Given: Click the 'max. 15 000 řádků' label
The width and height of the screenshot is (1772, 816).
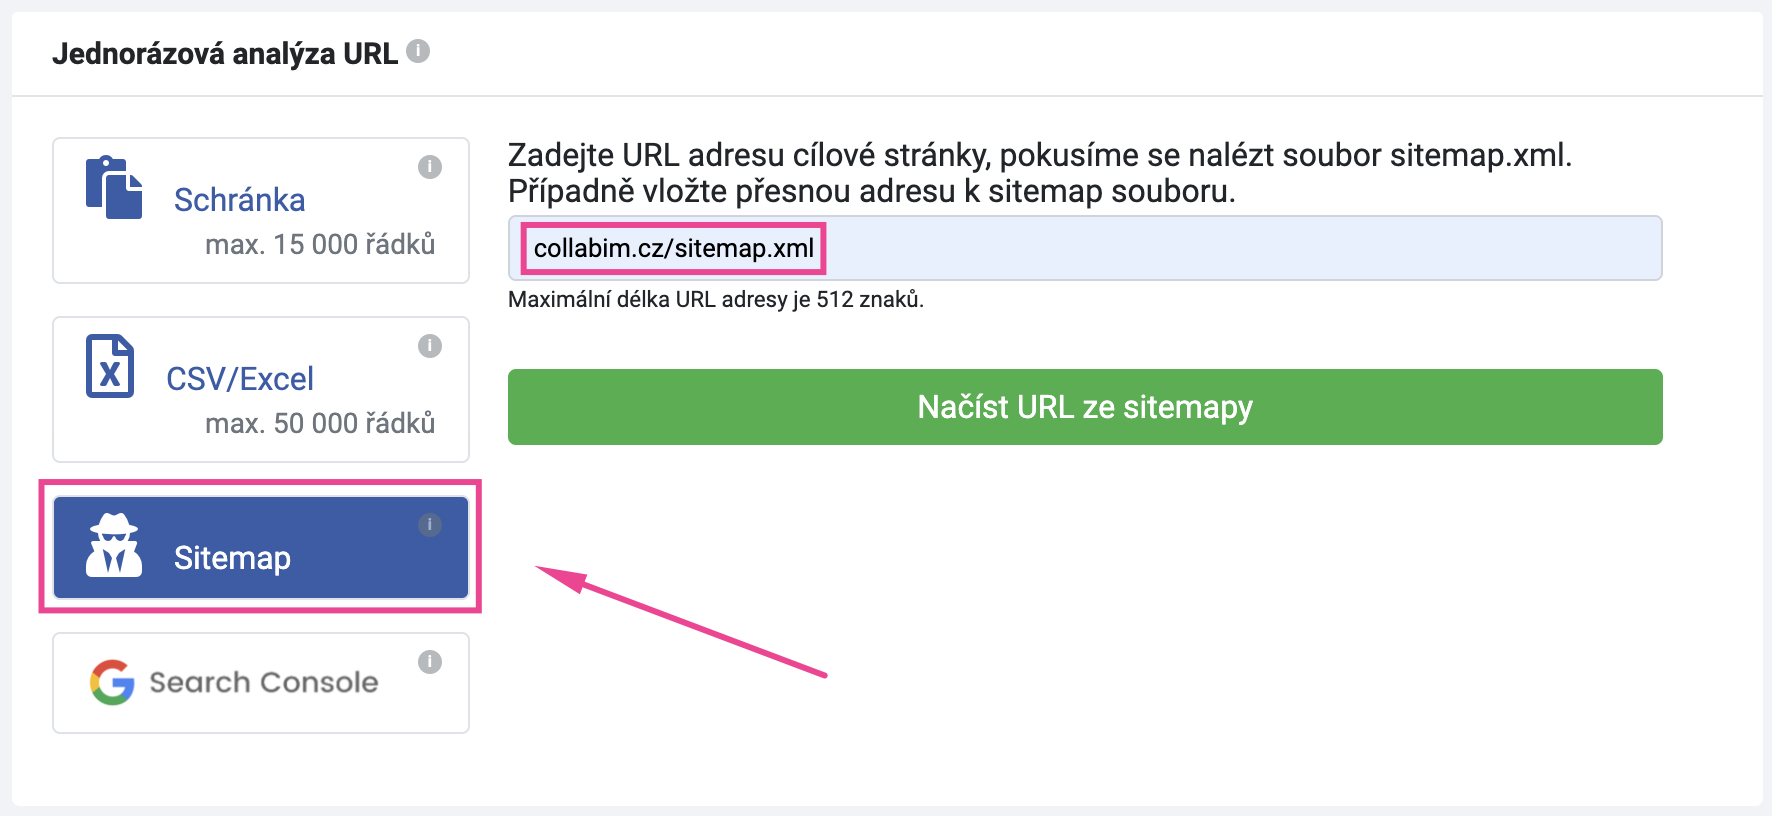Looking at the screenshot, I should 320,244.
